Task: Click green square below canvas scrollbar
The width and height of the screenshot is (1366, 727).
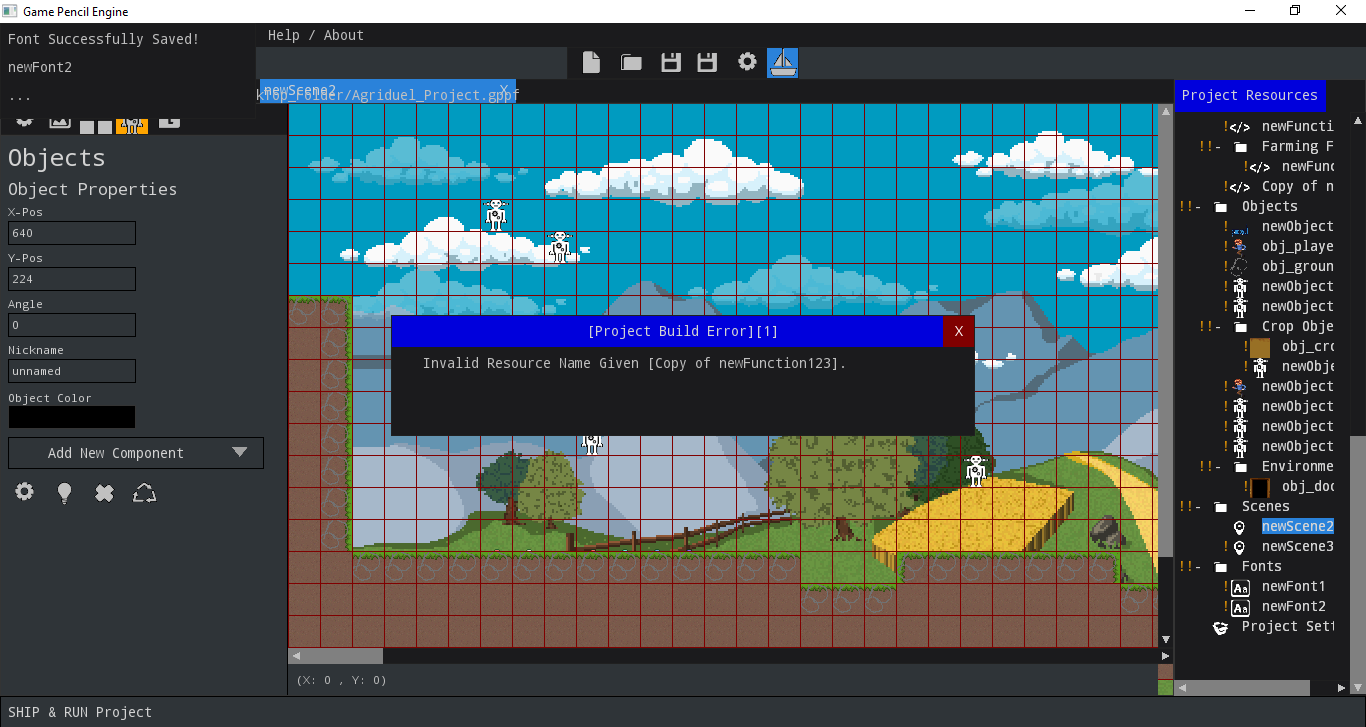Action: coord(1165,688)
